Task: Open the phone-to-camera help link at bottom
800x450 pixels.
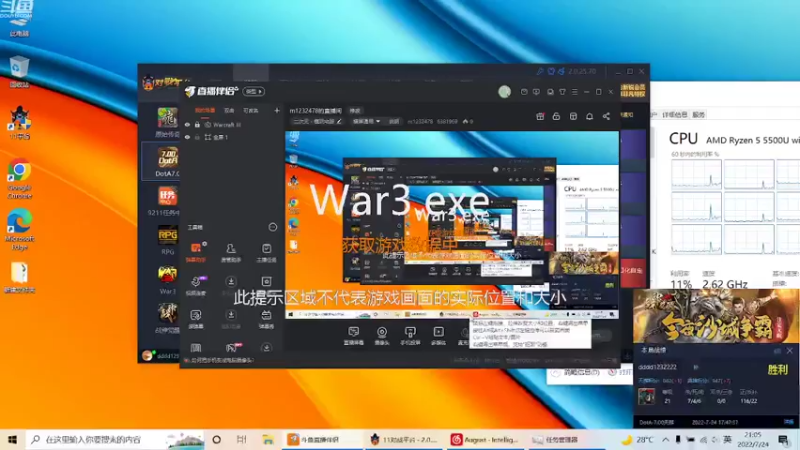Action: click(219, 360)
